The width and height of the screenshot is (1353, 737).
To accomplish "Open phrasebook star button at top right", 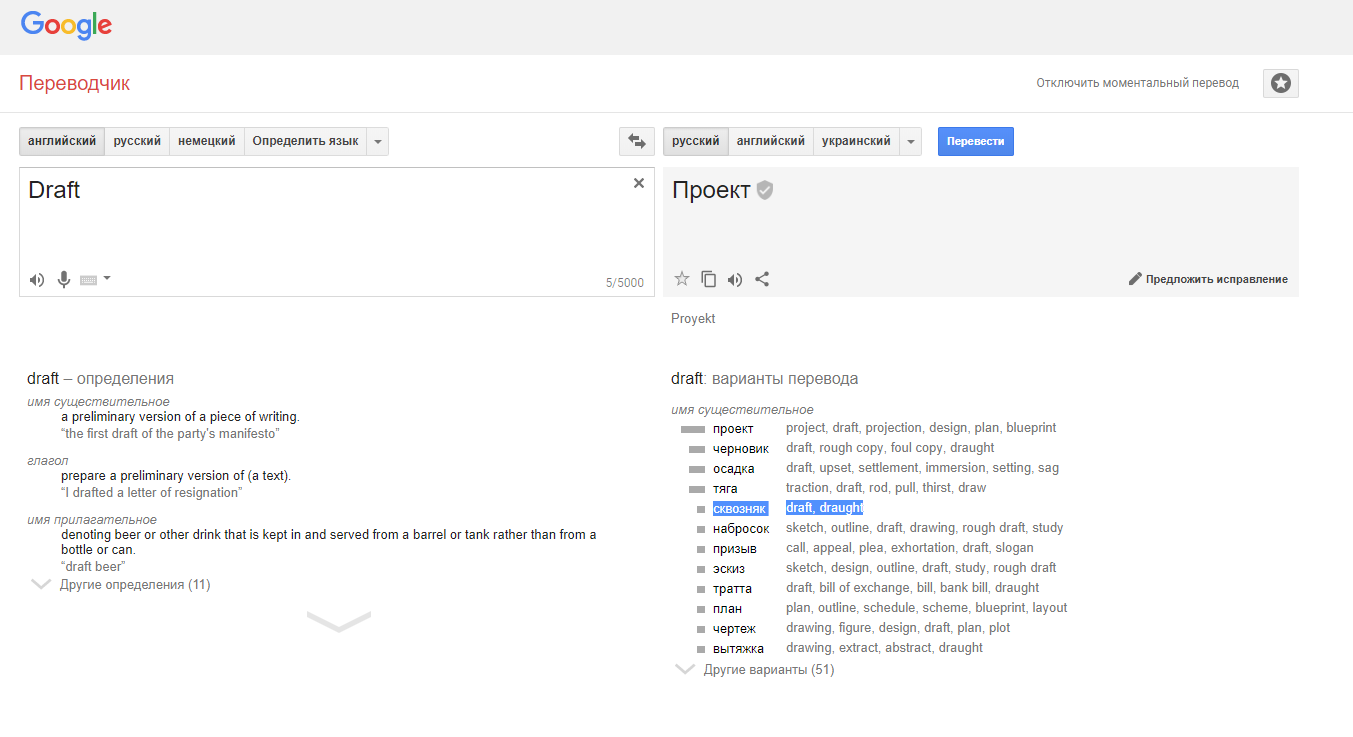I will coord(1281,83).
